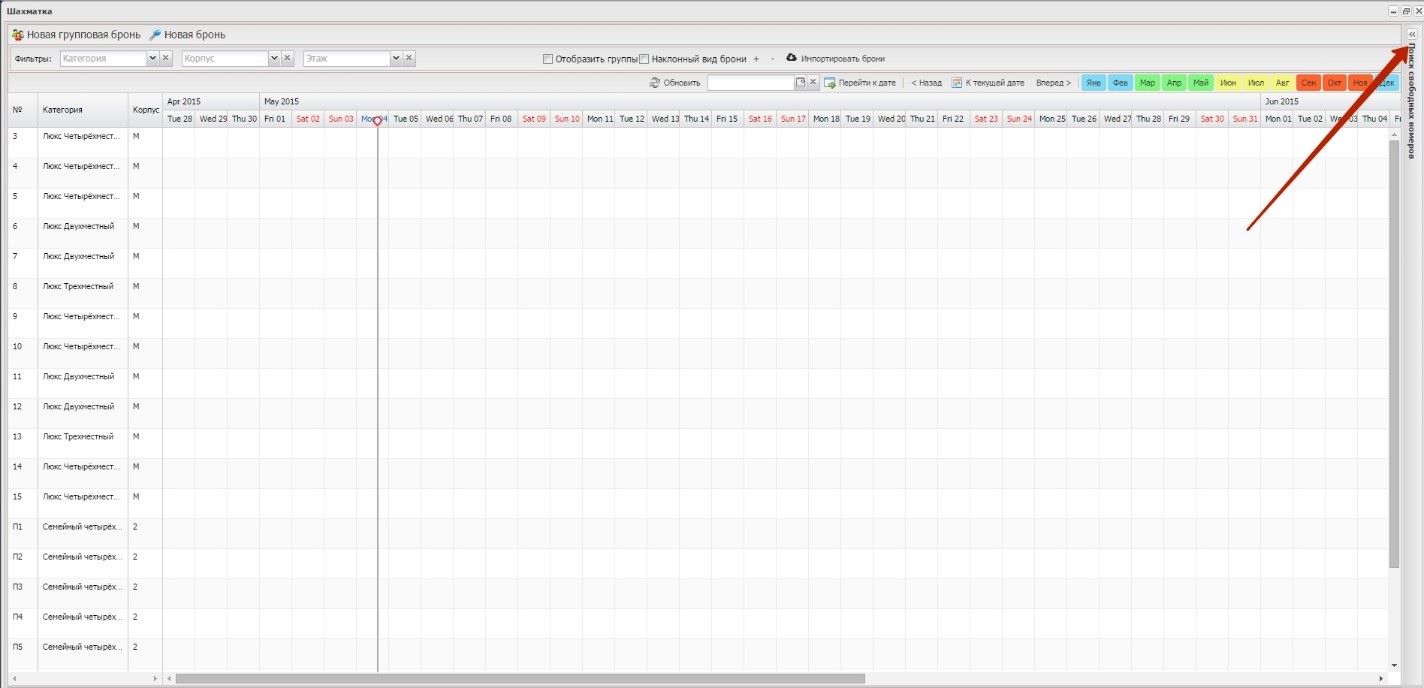Open the Корпус filter dropdown
Viewport: 1424px width, 688px height.
click(274, 59)
